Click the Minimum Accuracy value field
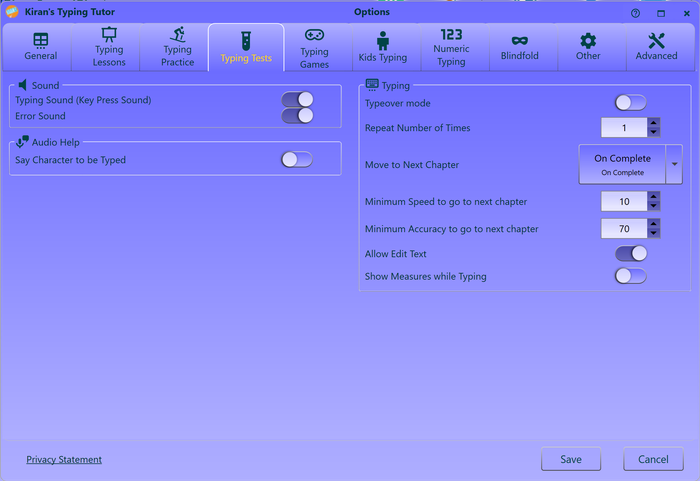This screenshot has width=700, height=481. (624, 229)
